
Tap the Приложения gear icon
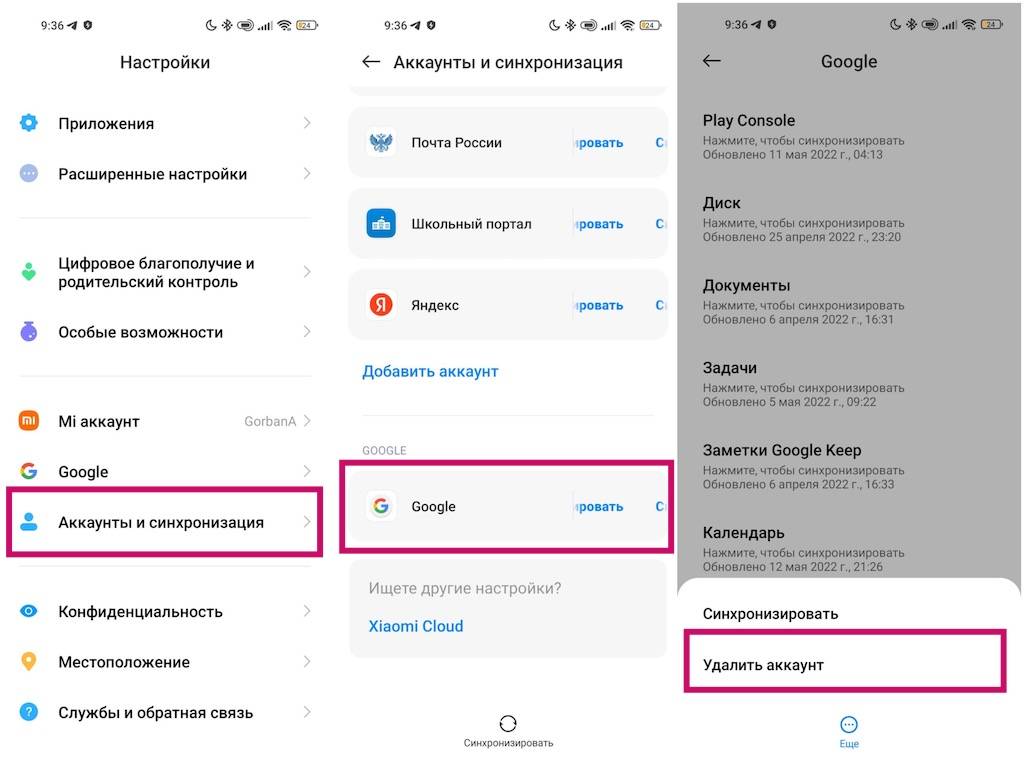29,123
